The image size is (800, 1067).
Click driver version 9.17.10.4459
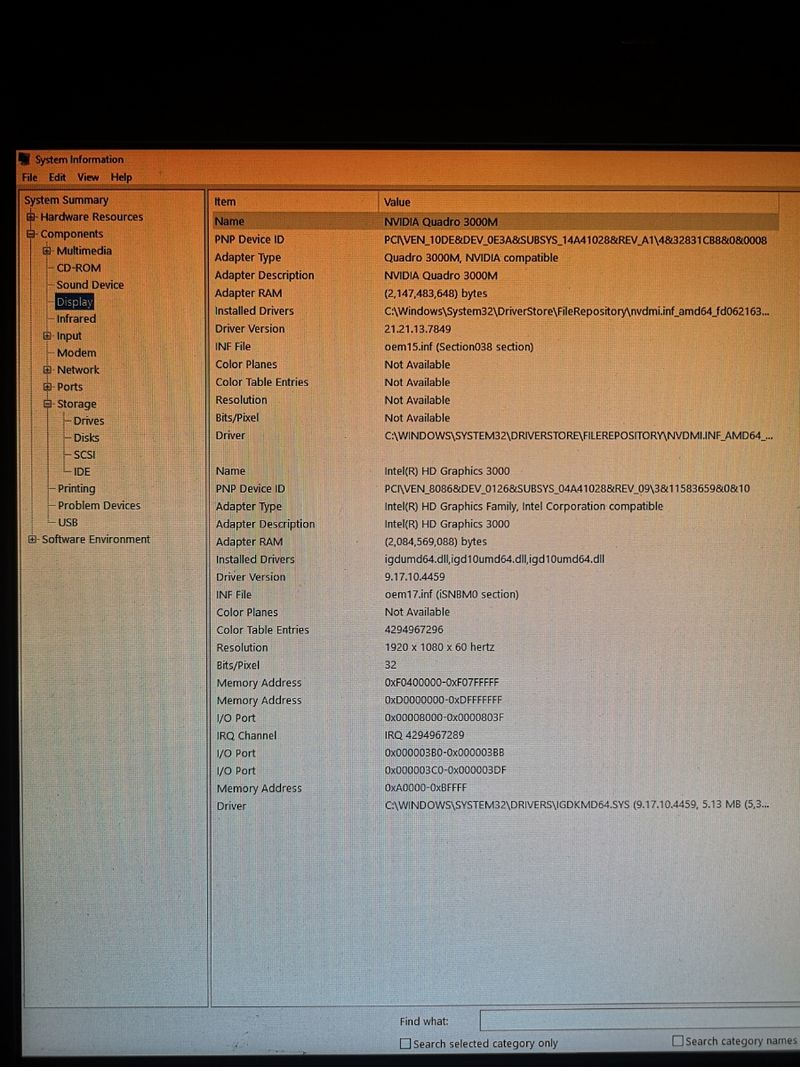415,577
